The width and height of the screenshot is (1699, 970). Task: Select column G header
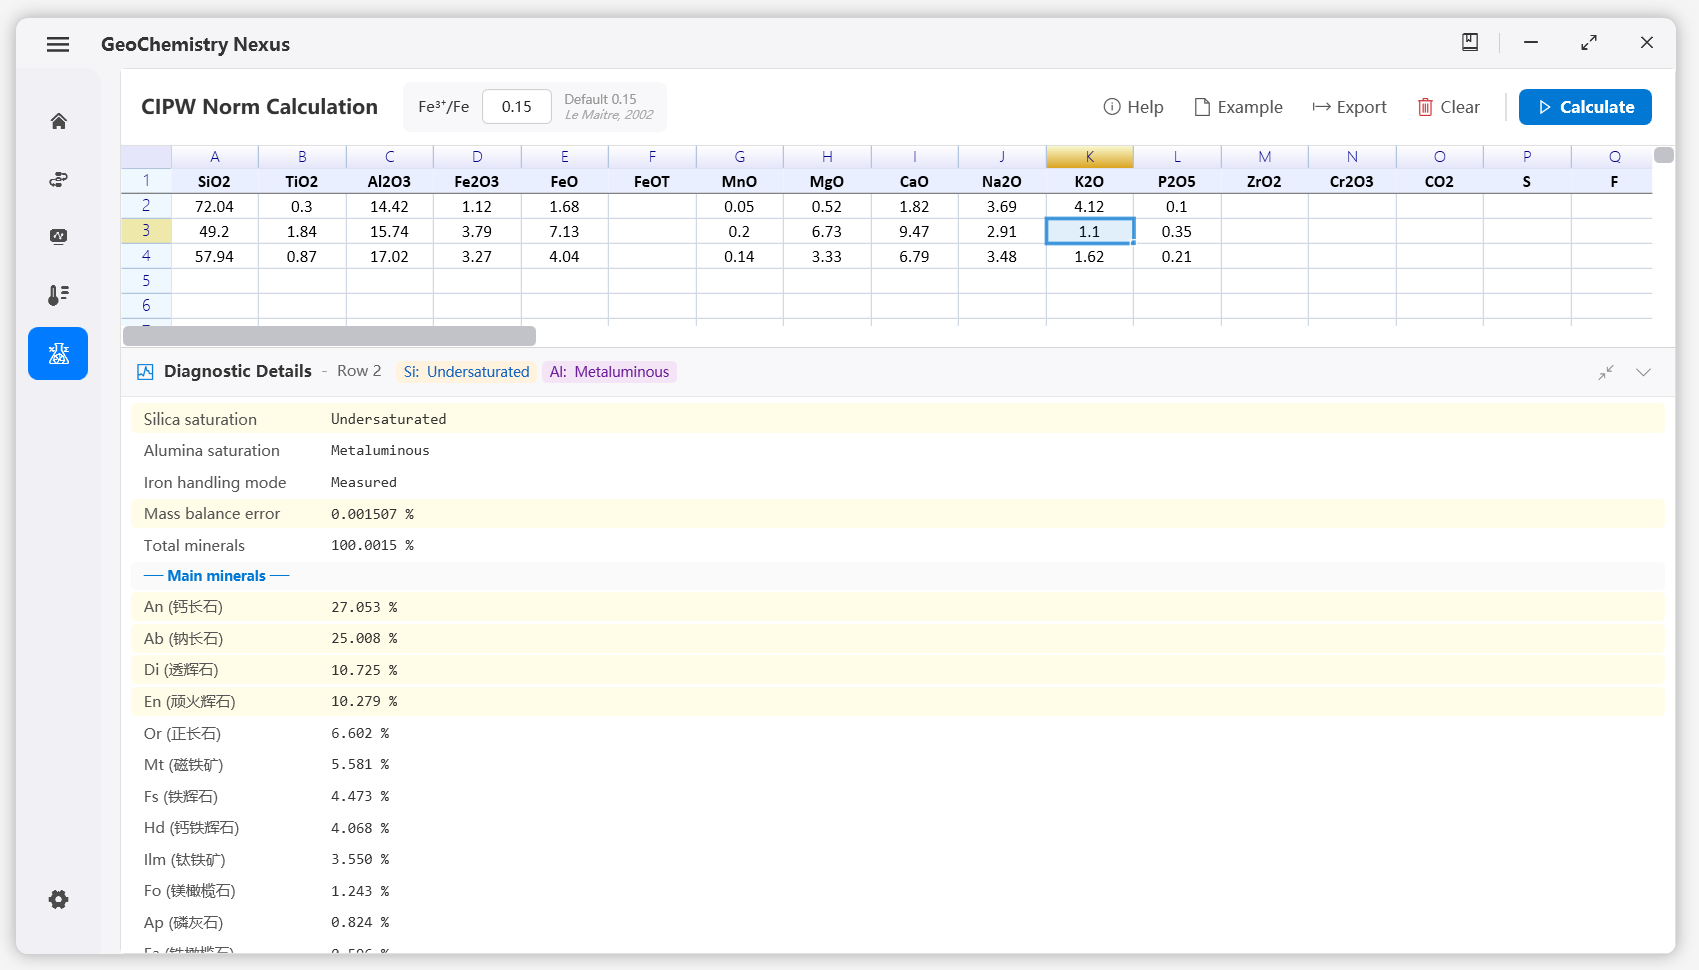pyautogui.click(x=739, y=157)
